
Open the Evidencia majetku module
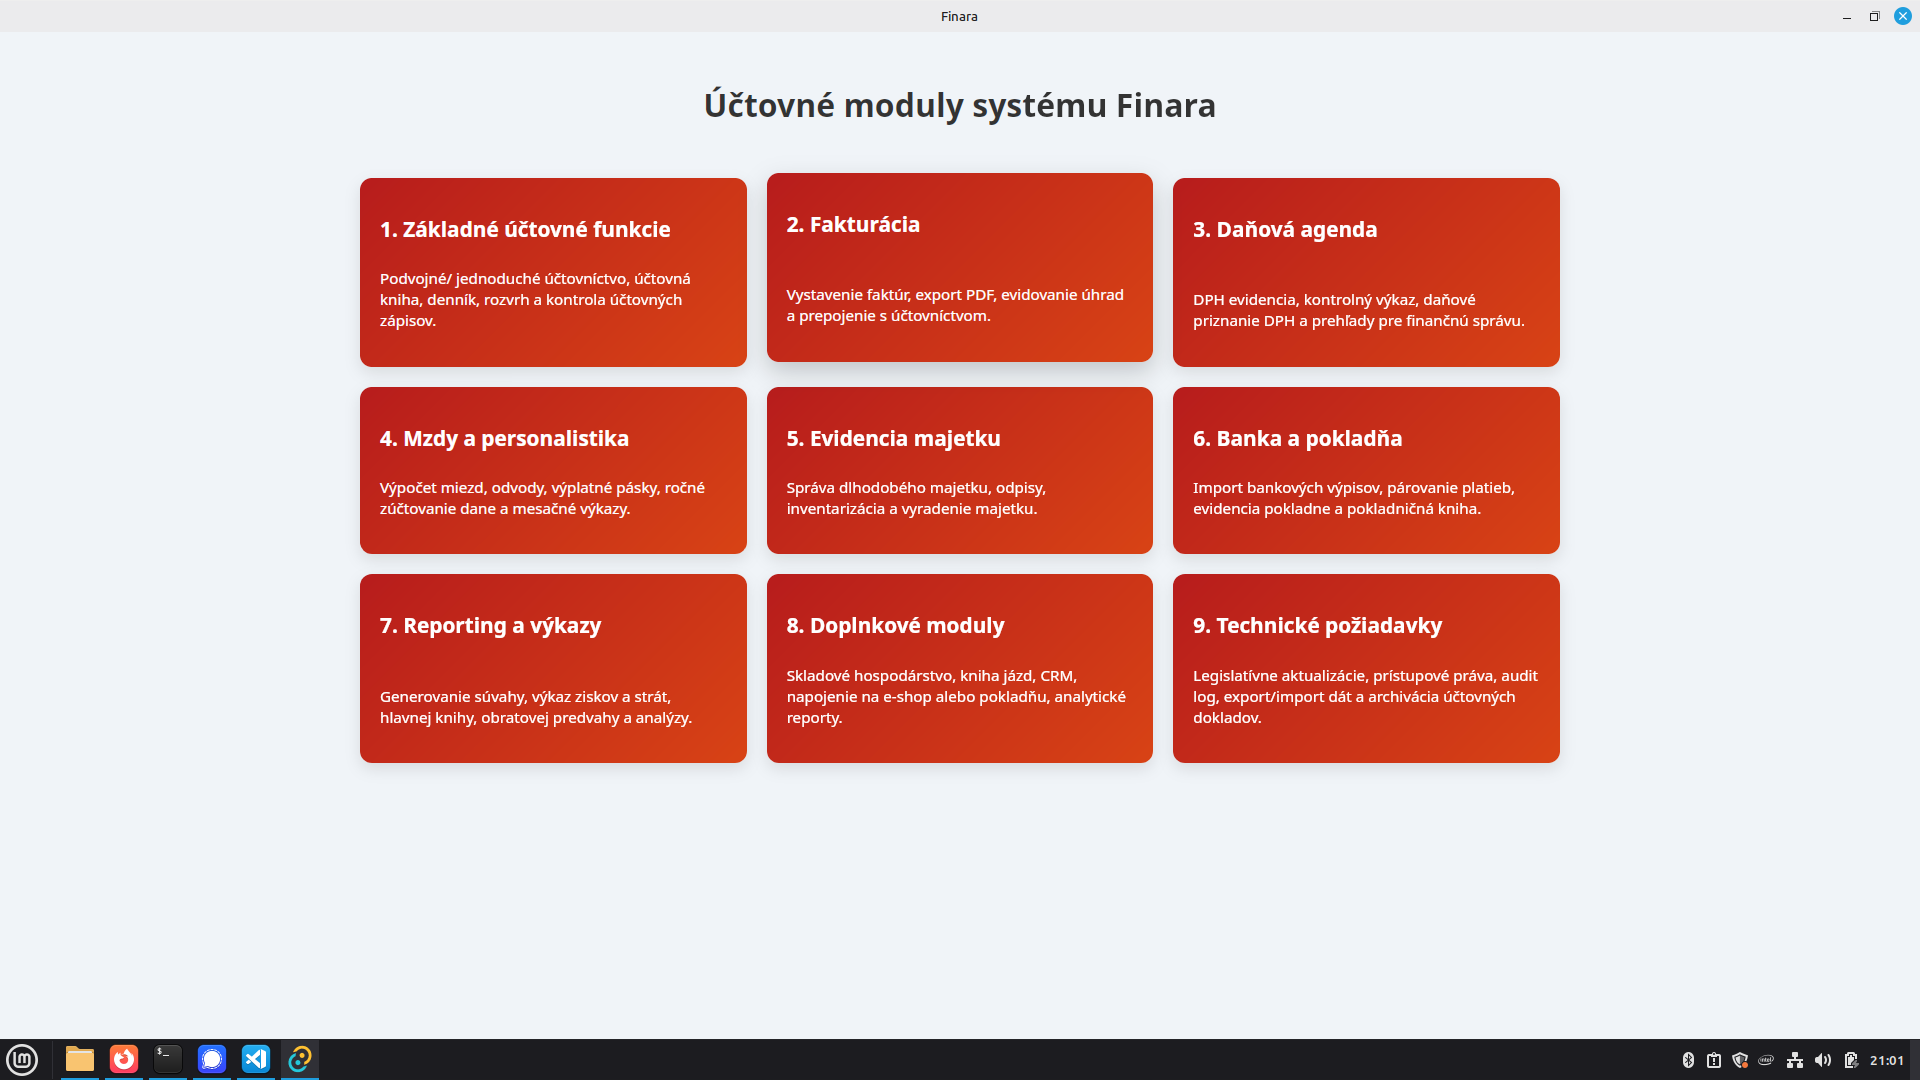coord(959,470)
